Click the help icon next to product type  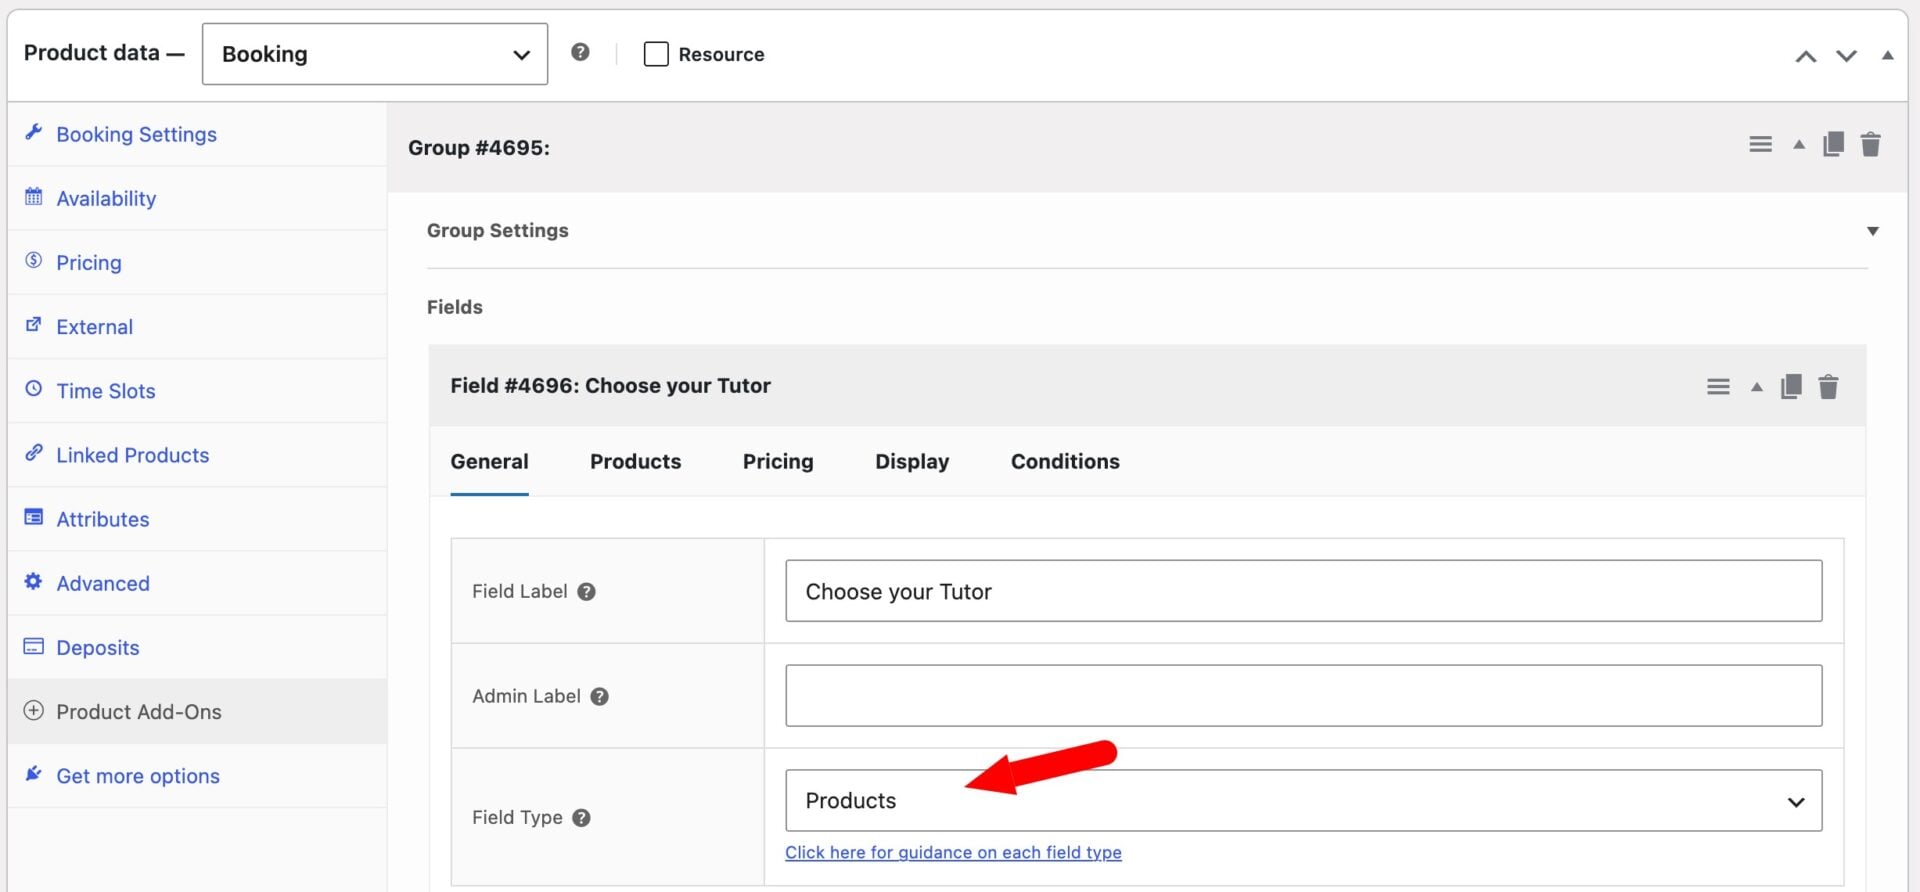pyautogui.click(x=580, y=53)
